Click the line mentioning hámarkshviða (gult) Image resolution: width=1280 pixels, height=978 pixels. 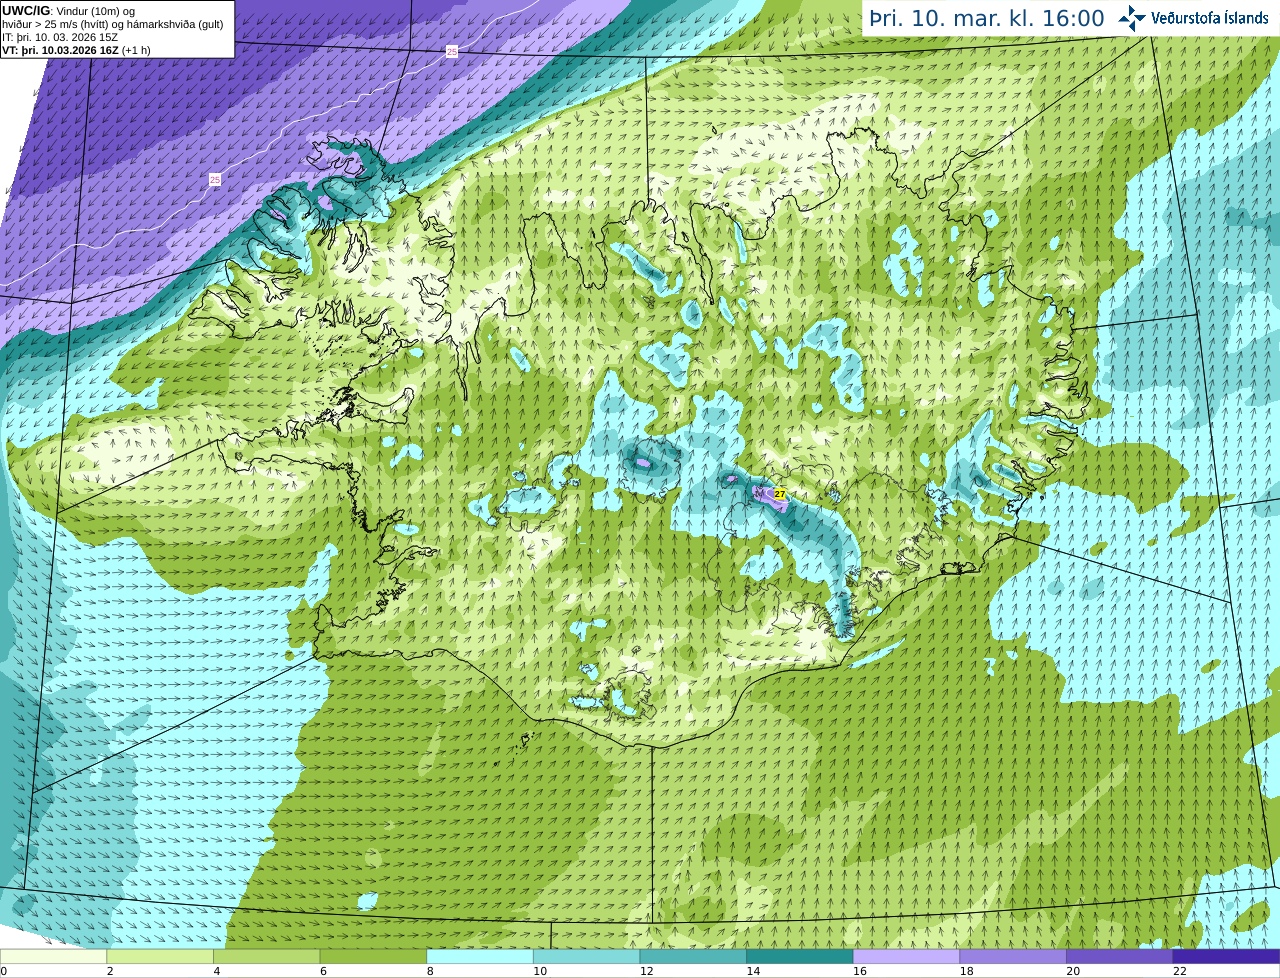113,24
